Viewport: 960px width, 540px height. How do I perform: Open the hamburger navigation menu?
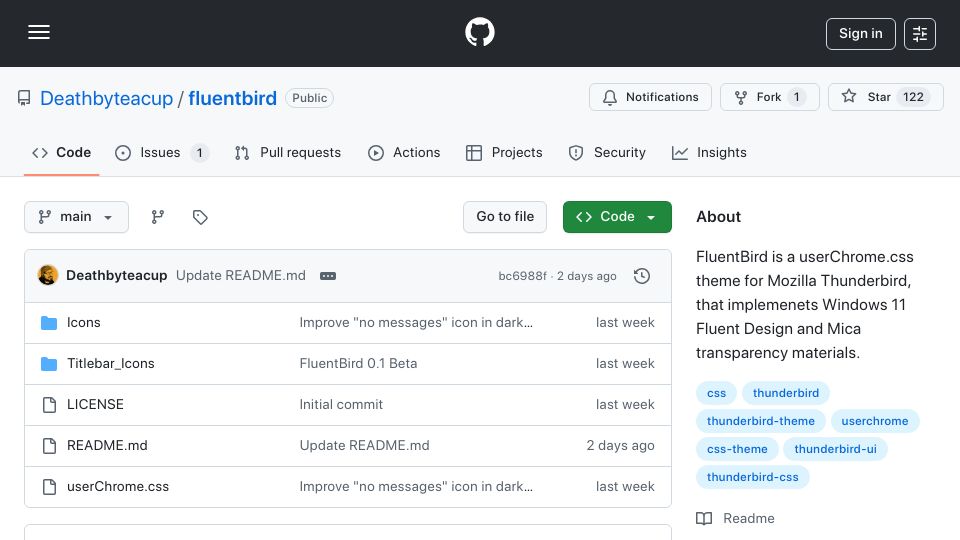(x=39, y=32)
